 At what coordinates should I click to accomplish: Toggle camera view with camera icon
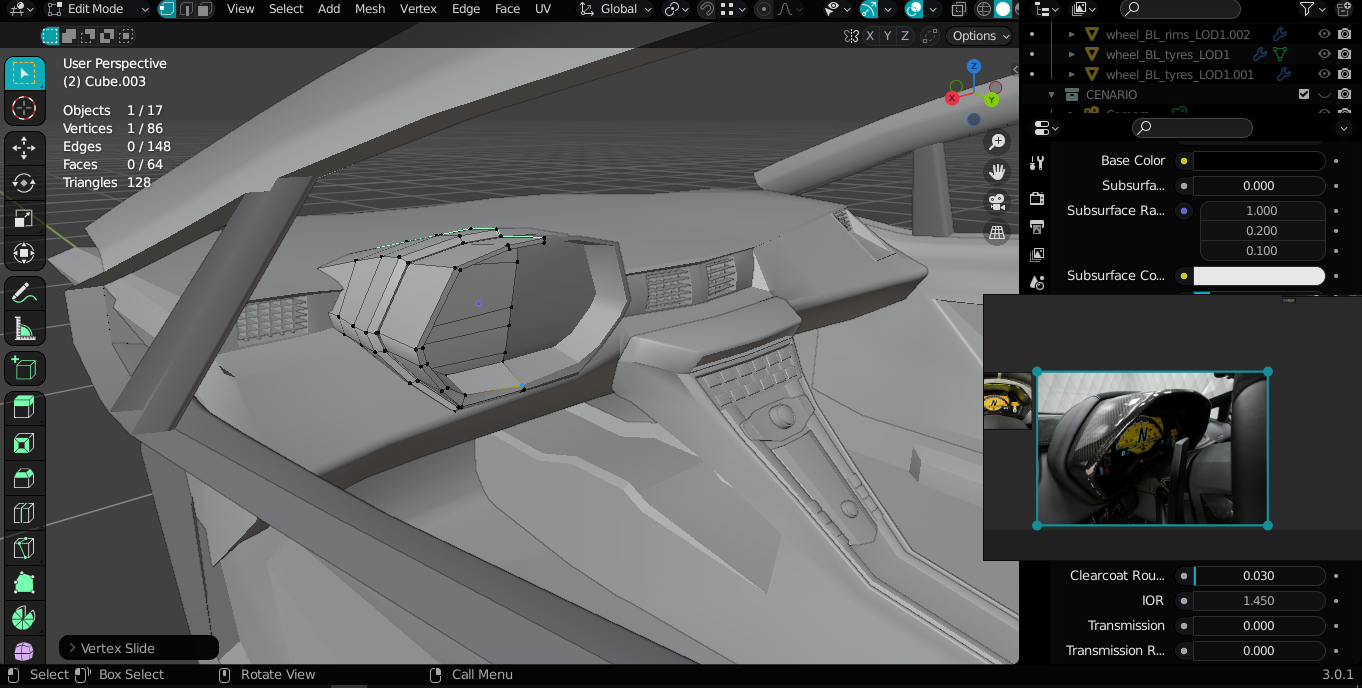pyautogui.click(x=997, y=202)
